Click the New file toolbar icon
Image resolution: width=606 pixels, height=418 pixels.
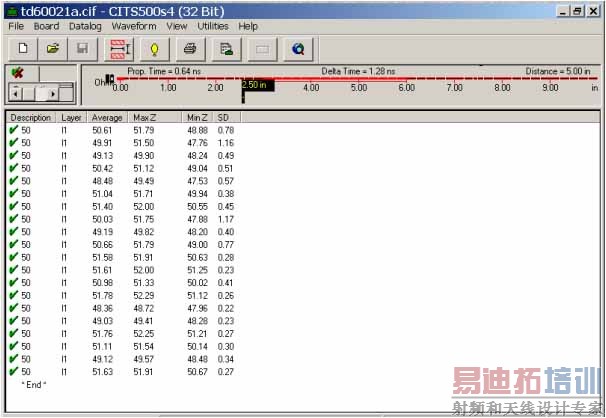(x=23, y=49)
